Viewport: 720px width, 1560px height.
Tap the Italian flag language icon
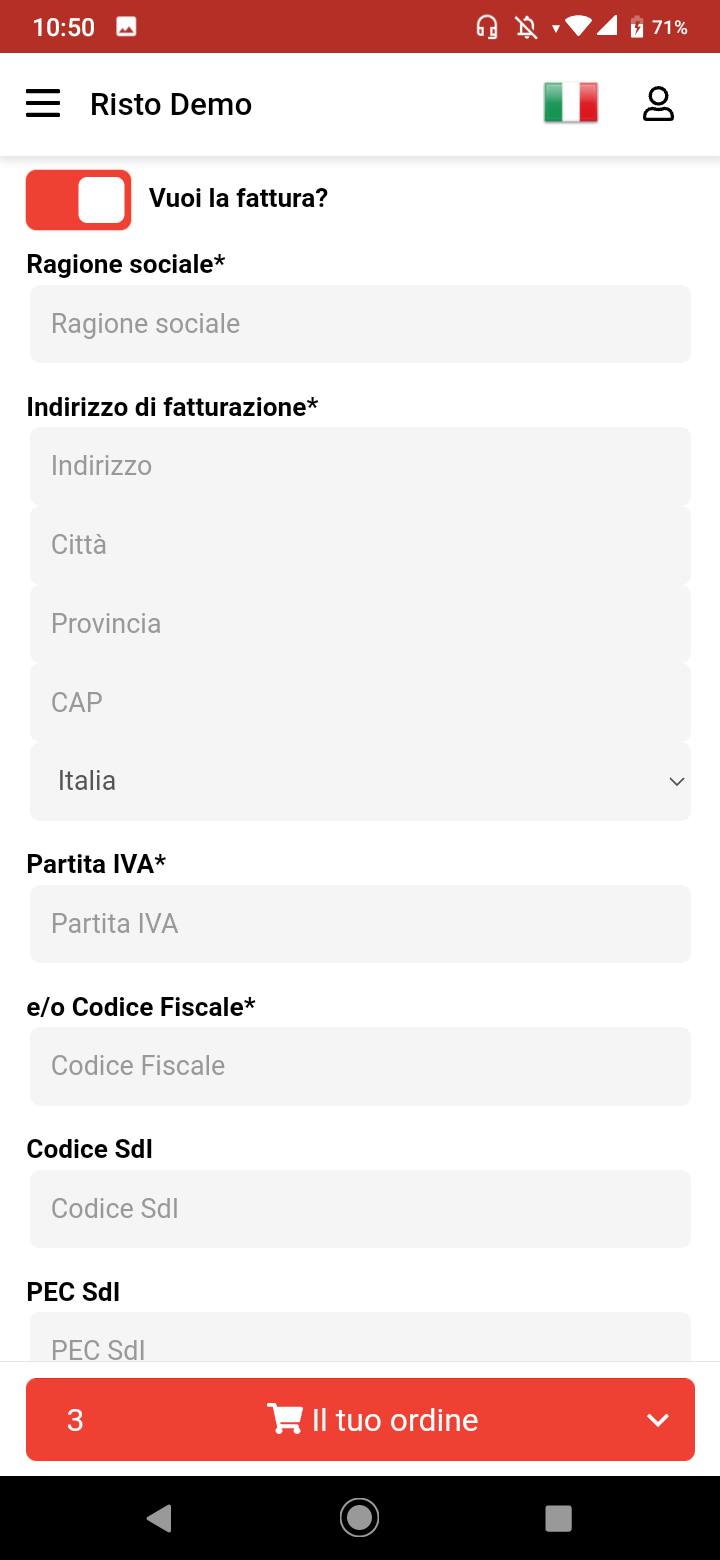click(571, 103)
